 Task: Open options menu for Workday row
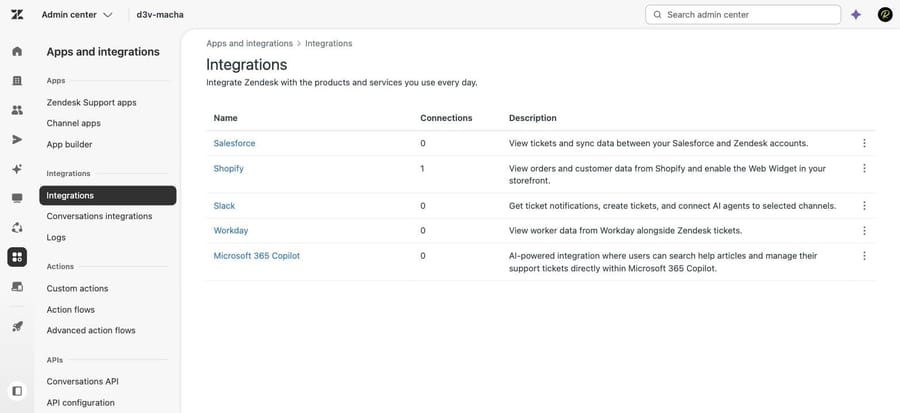pyautogui.click(x=864, y=231)
